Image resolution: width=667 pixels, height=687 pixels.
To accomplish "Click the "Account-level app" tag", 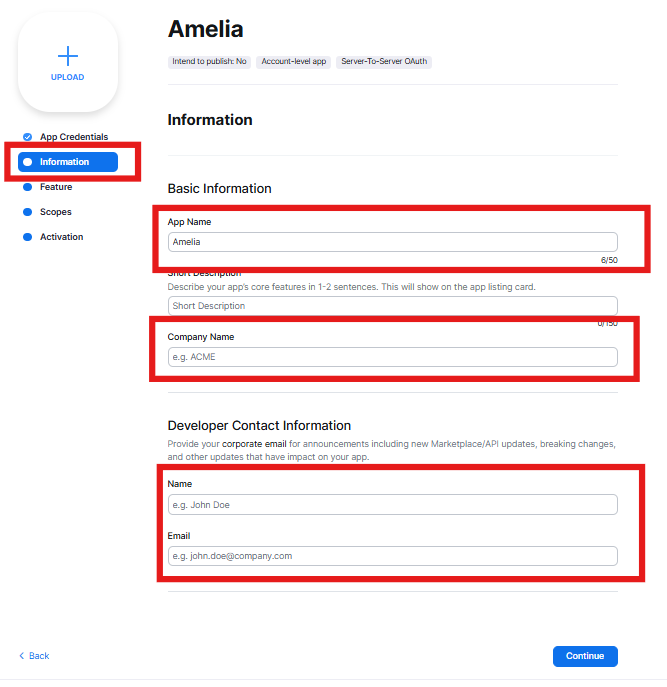I will pos(293,61).
